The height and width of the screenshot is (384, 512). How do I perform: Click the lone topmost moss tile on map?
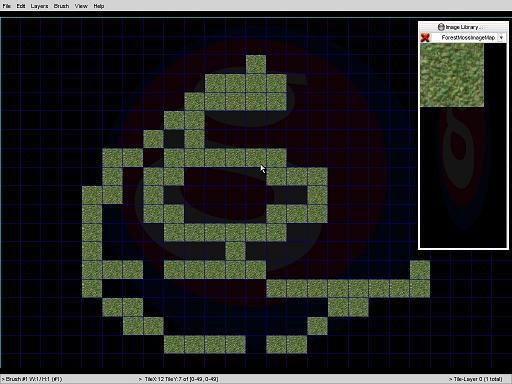click(x=256, y=64)
